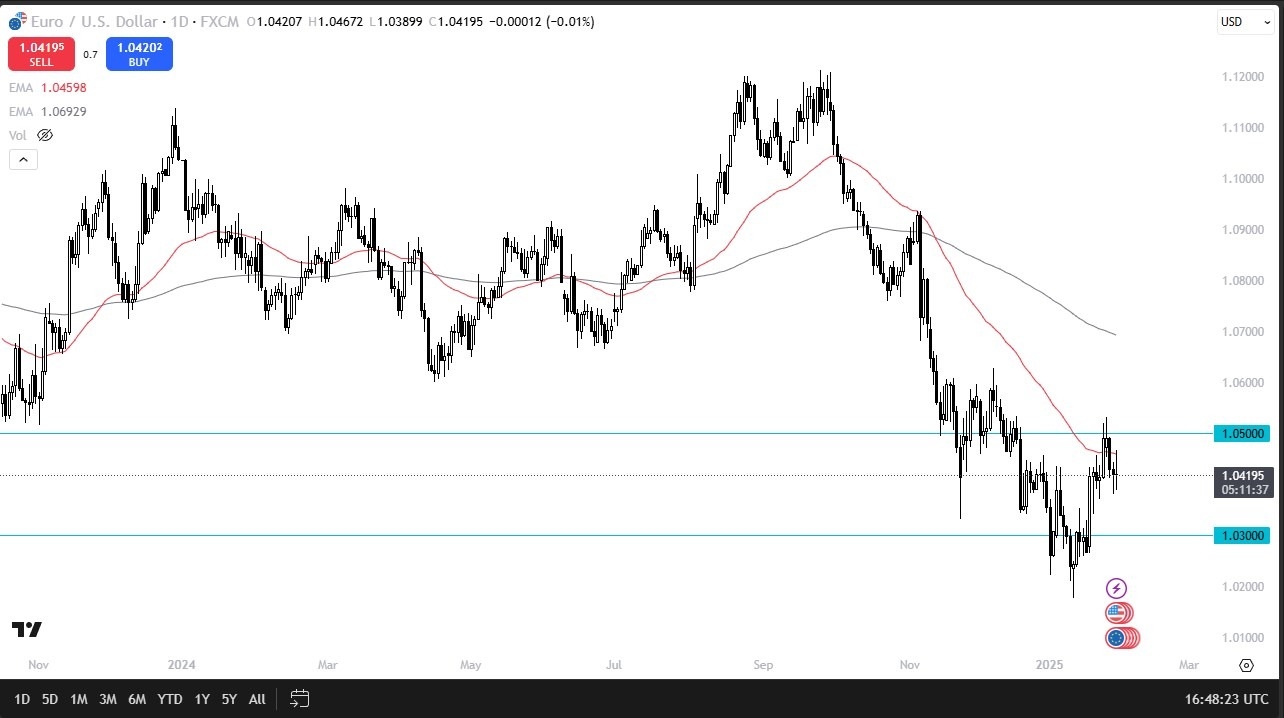Viewport: 1284px width, 718px height.
Task: Open the USD currency dropdown
Action: (1243, 21)
